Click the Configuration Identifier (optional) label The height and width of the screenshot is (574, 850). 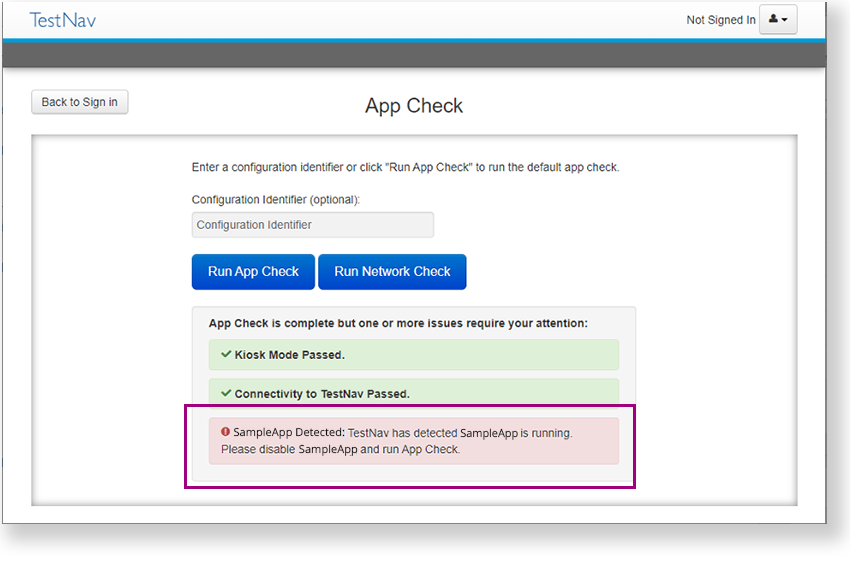click(x=275, y=200)
